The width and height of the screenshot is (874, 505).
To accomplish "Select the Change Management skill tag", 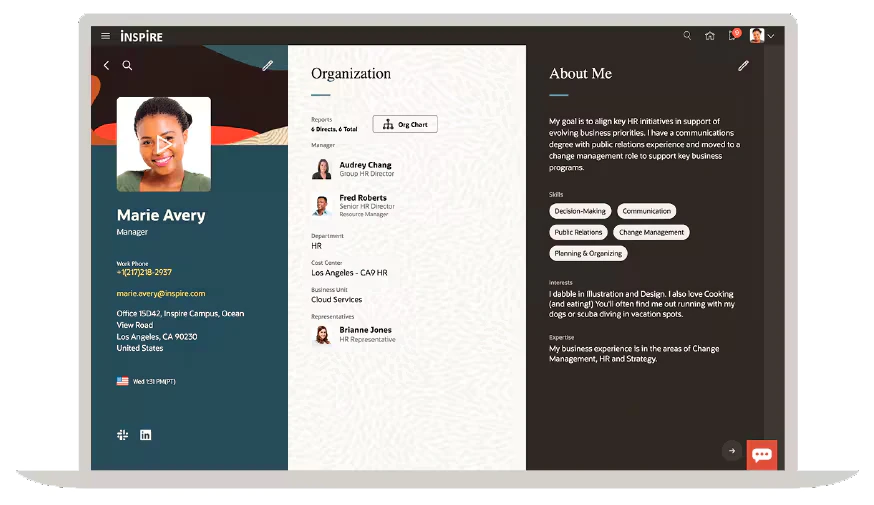I will (651, 232).
